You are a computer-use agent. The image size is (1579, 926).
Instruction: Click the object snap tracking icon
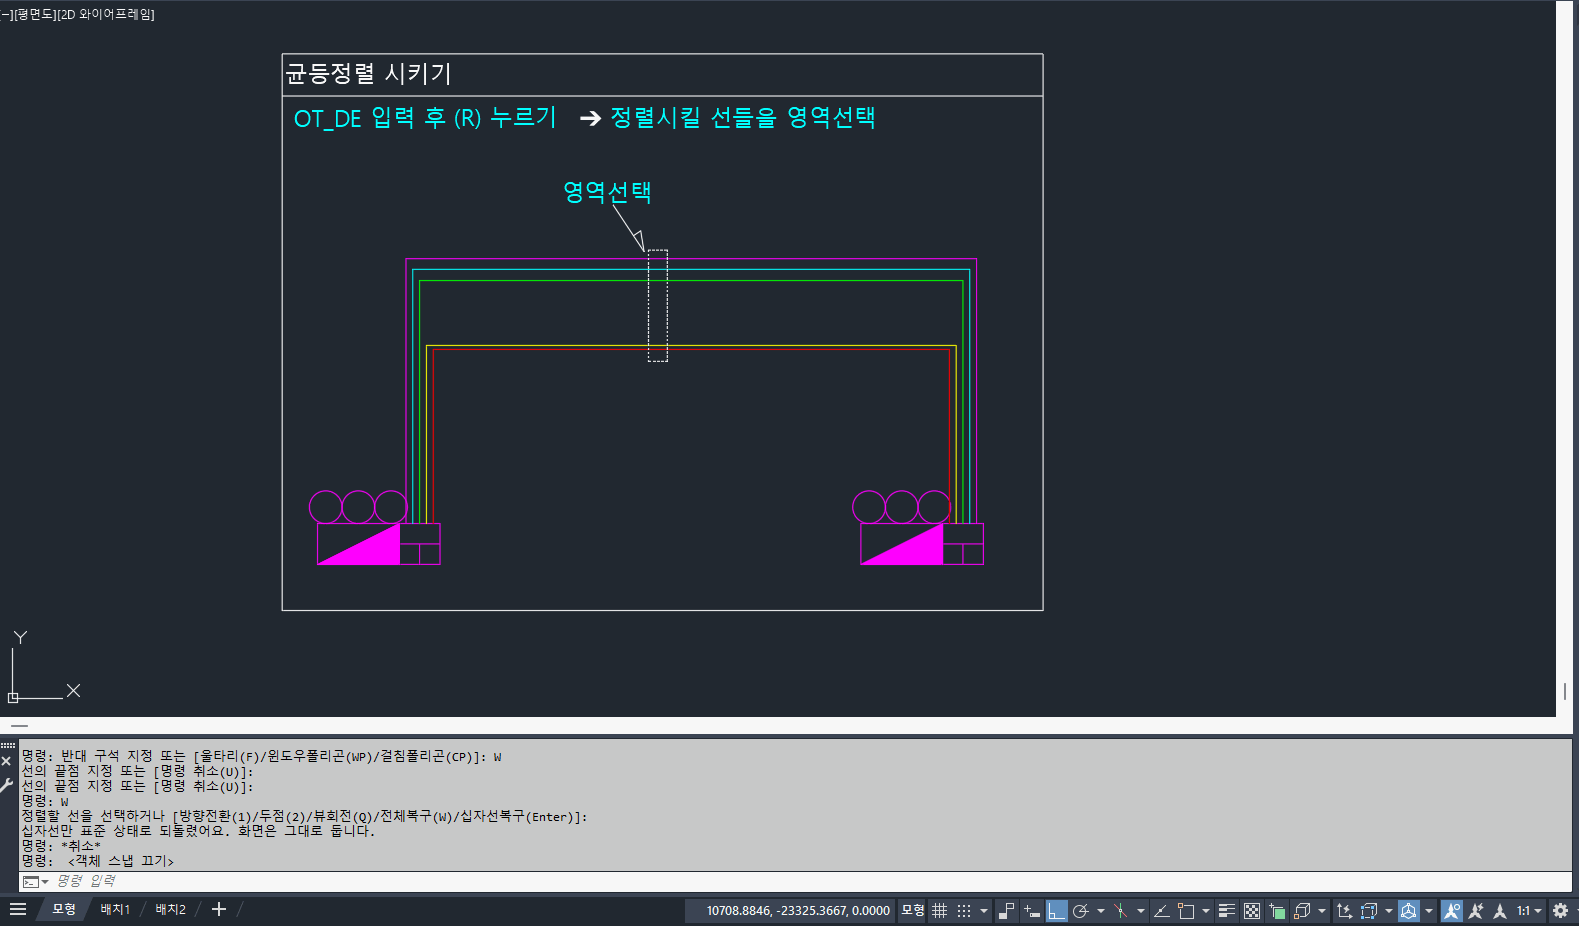click(1161, 911)
